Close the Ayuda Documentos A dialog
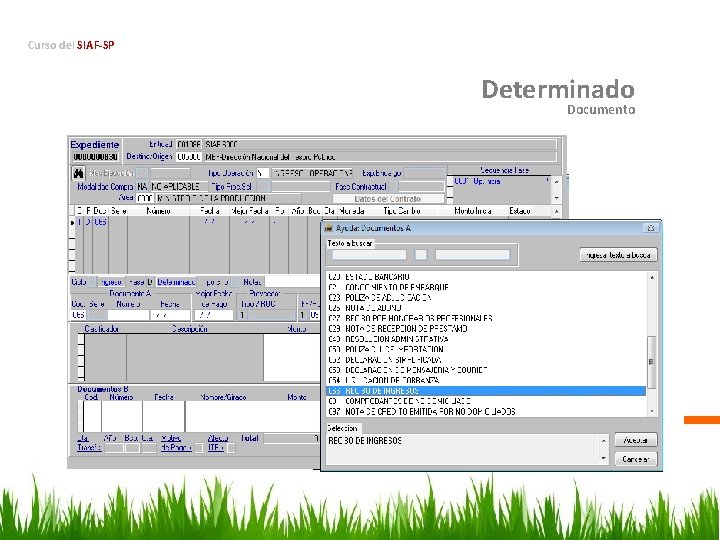This screenshot has width=720, height=540. pyautogui.click(x=650, y=228)
